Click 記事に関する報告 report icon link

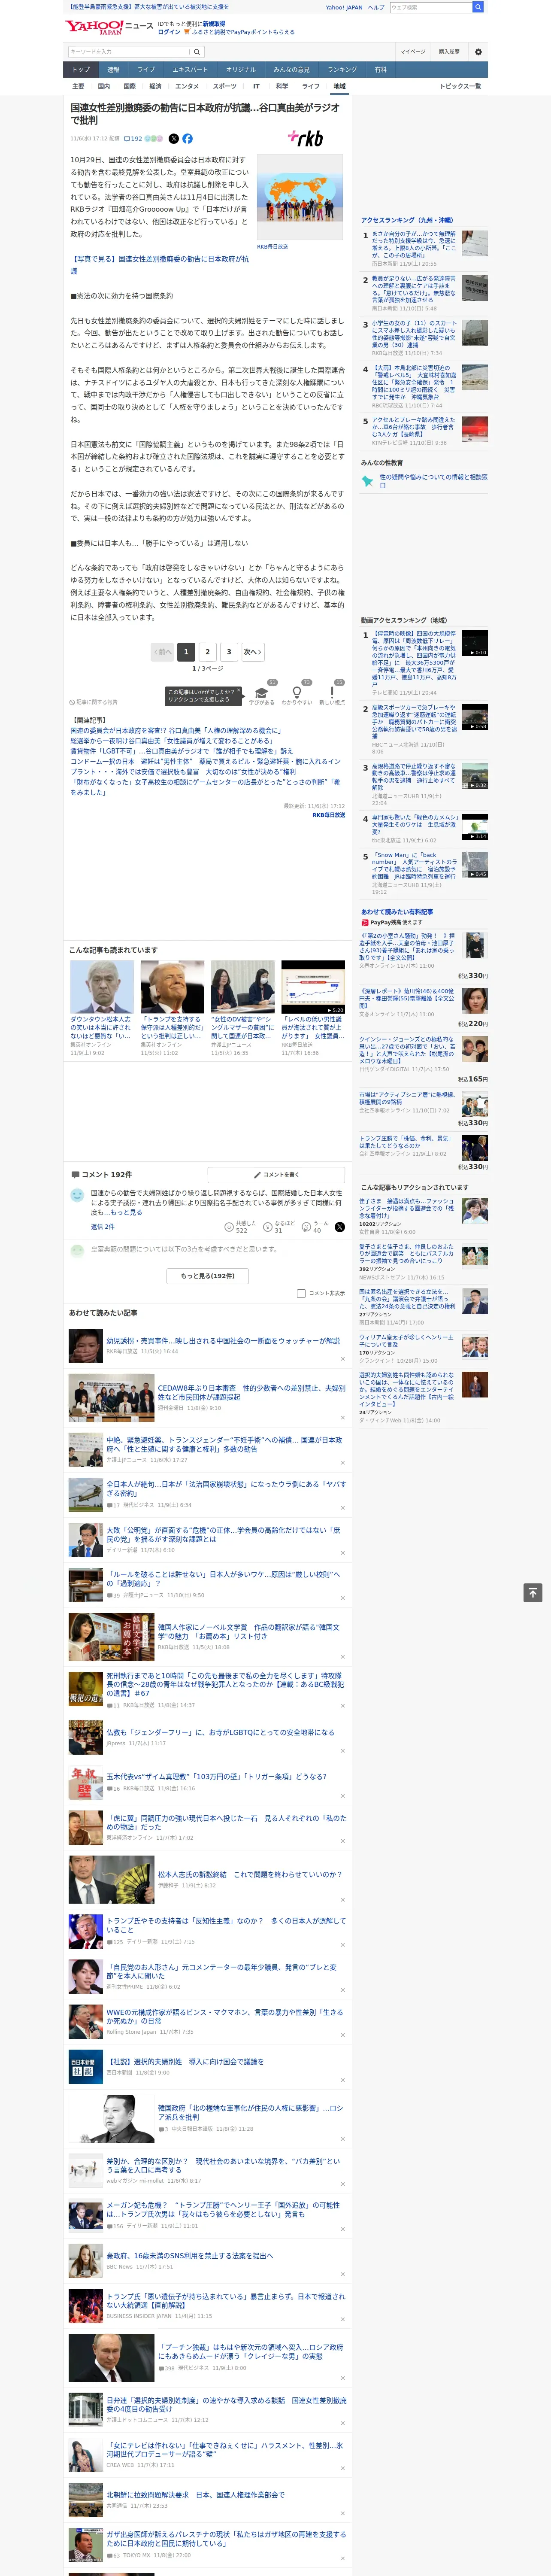[93, 702]
